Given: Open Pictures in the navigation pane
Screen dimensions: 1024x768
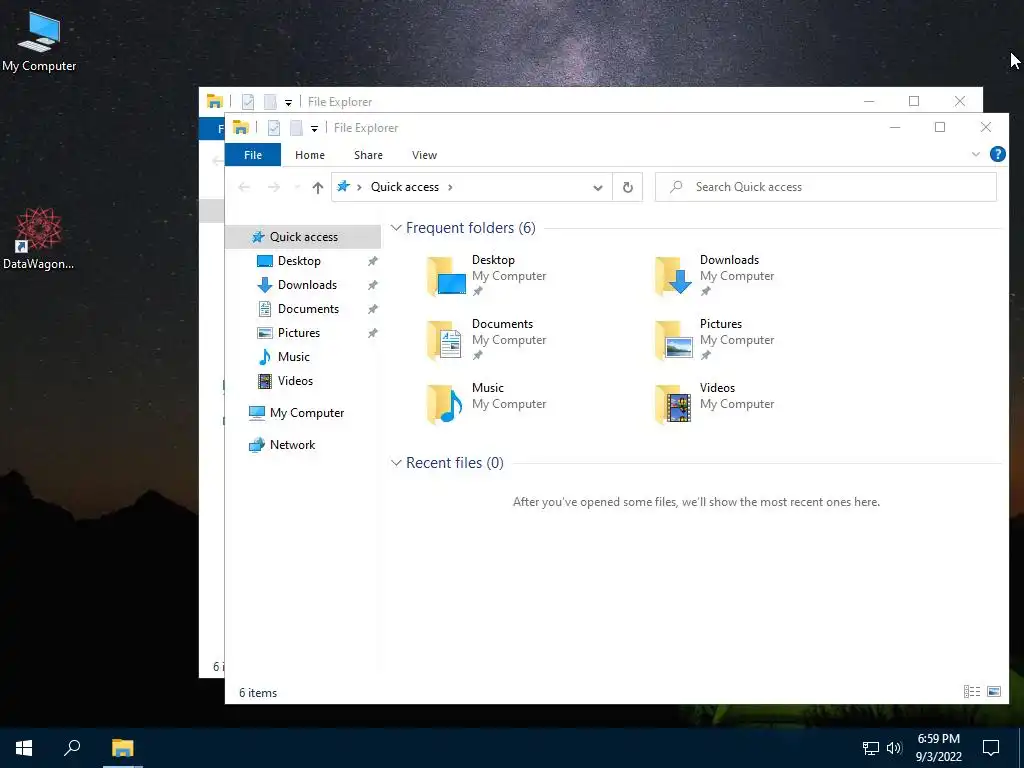Looking at the screenshot, I should pos(298,333).
